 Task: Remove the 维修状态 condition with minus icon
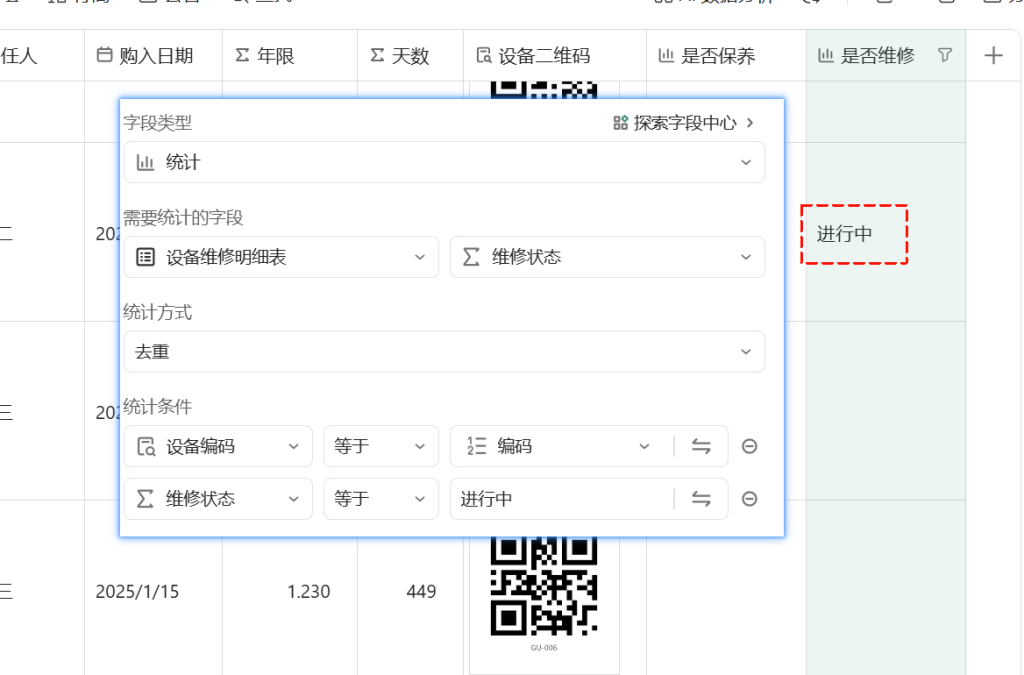click(x=750, y=499)
